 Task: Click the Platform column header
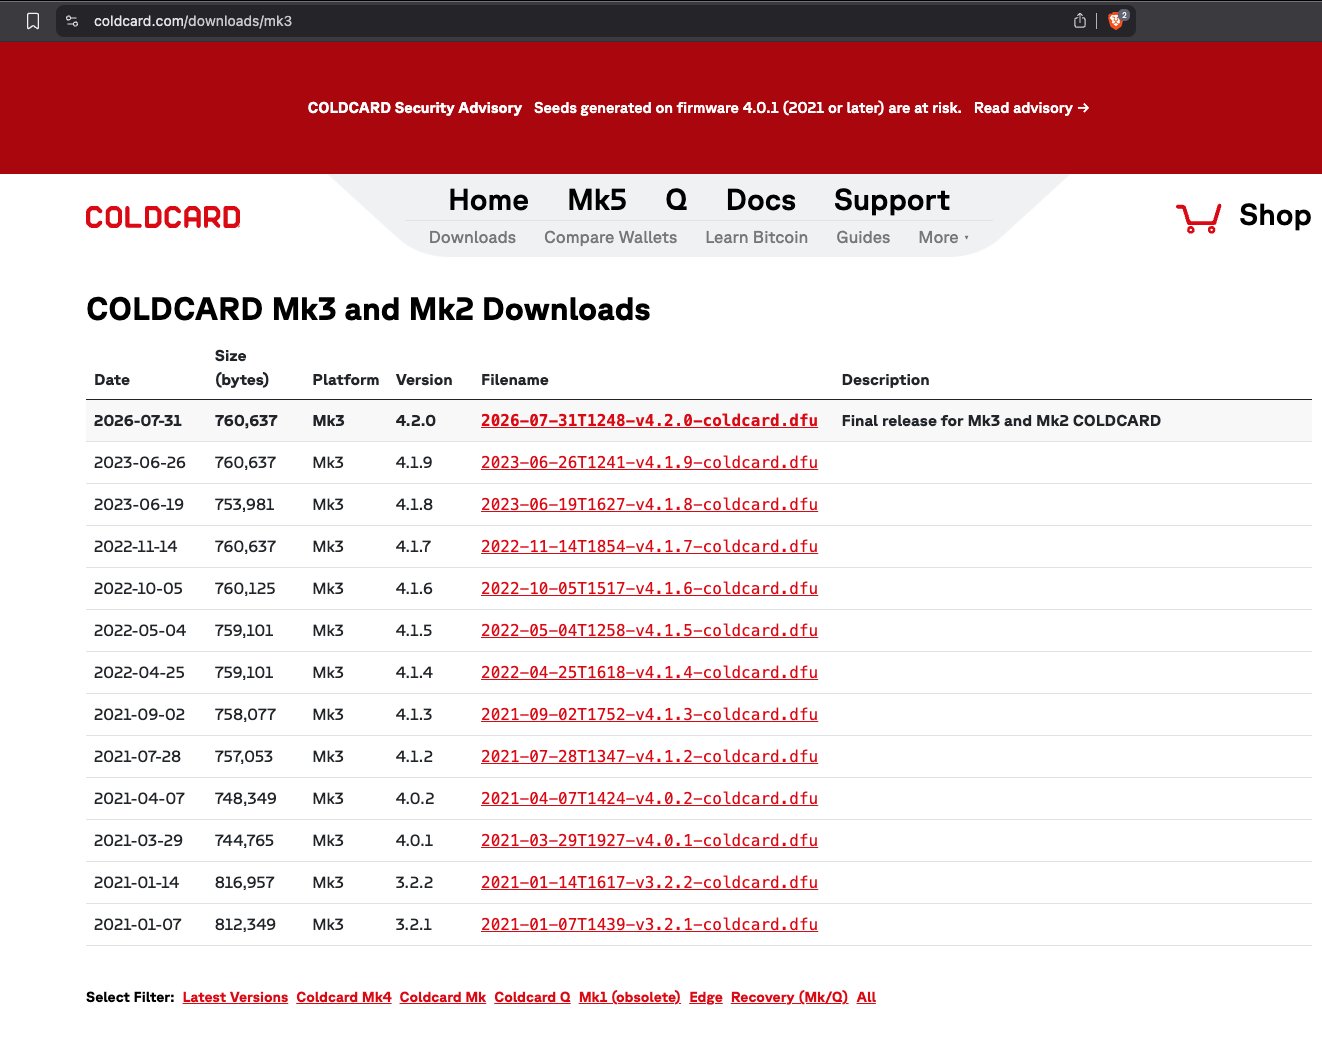(345, 380)
